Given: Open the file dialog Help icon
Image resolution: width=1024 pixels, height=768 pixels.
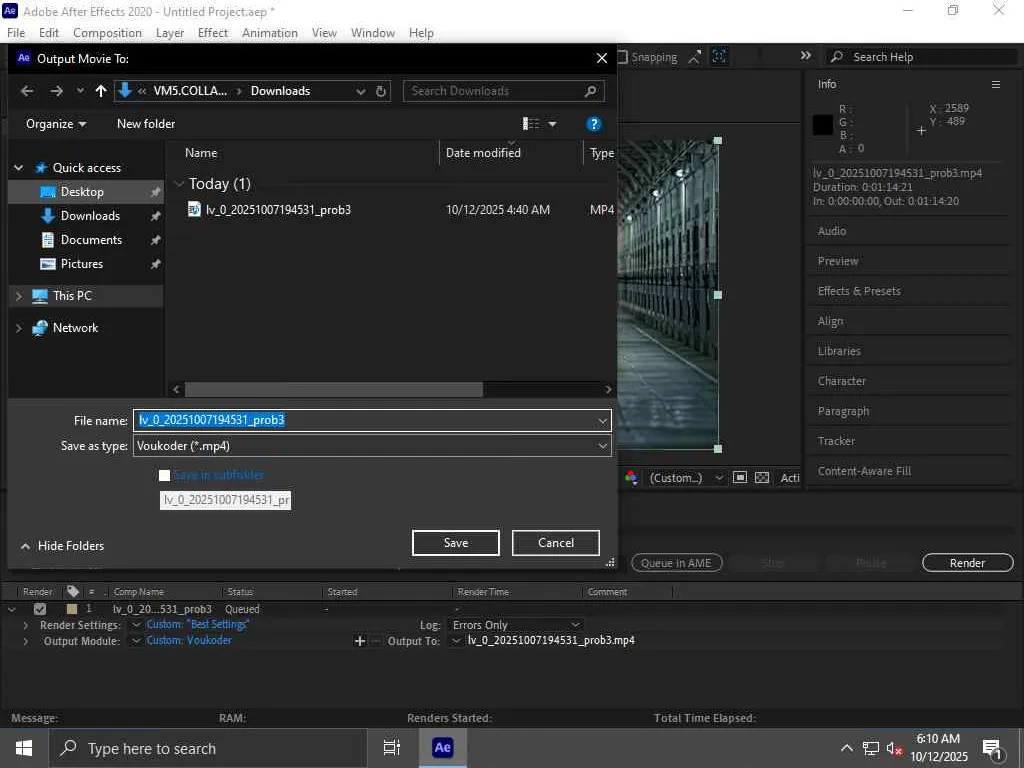Looking at the screenshot, I should 594,124.
